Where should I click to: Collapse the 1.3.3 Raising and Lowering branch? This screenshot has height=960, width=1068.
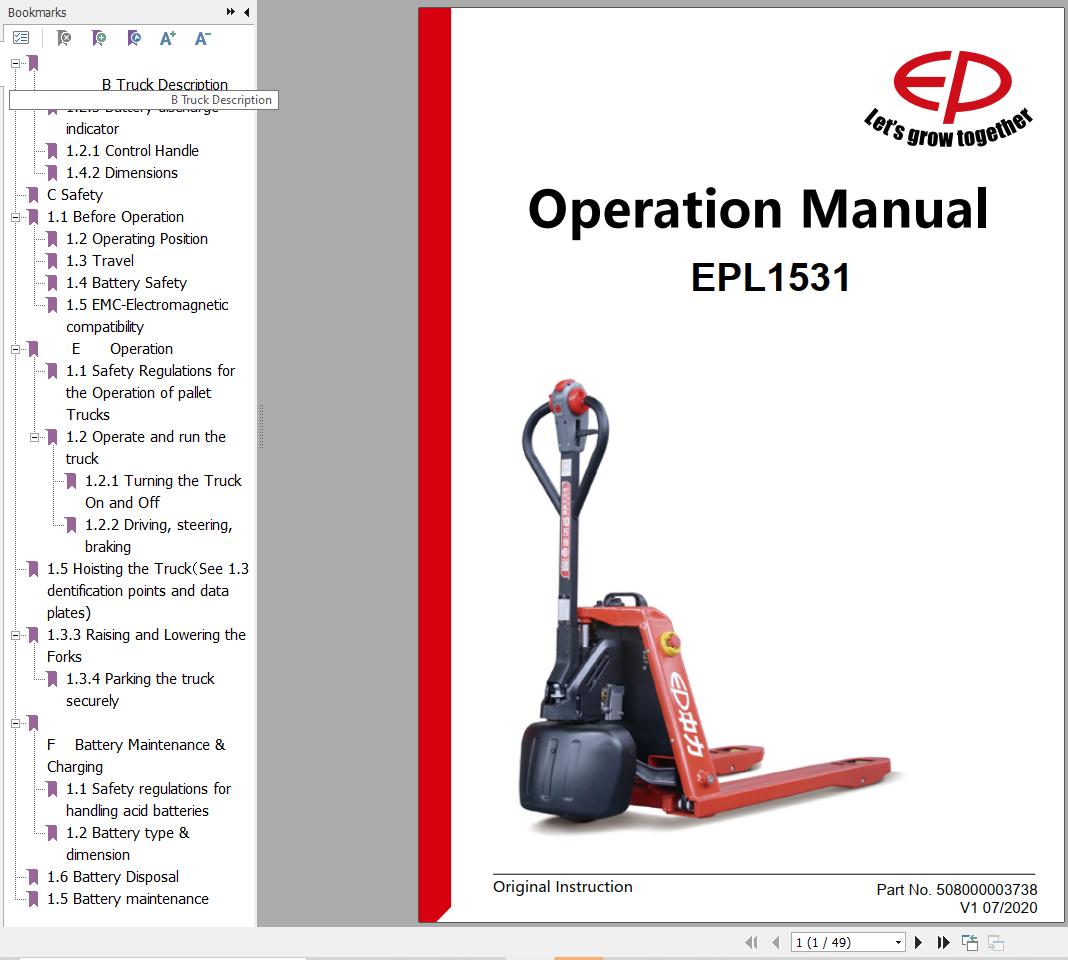[15, 635]
